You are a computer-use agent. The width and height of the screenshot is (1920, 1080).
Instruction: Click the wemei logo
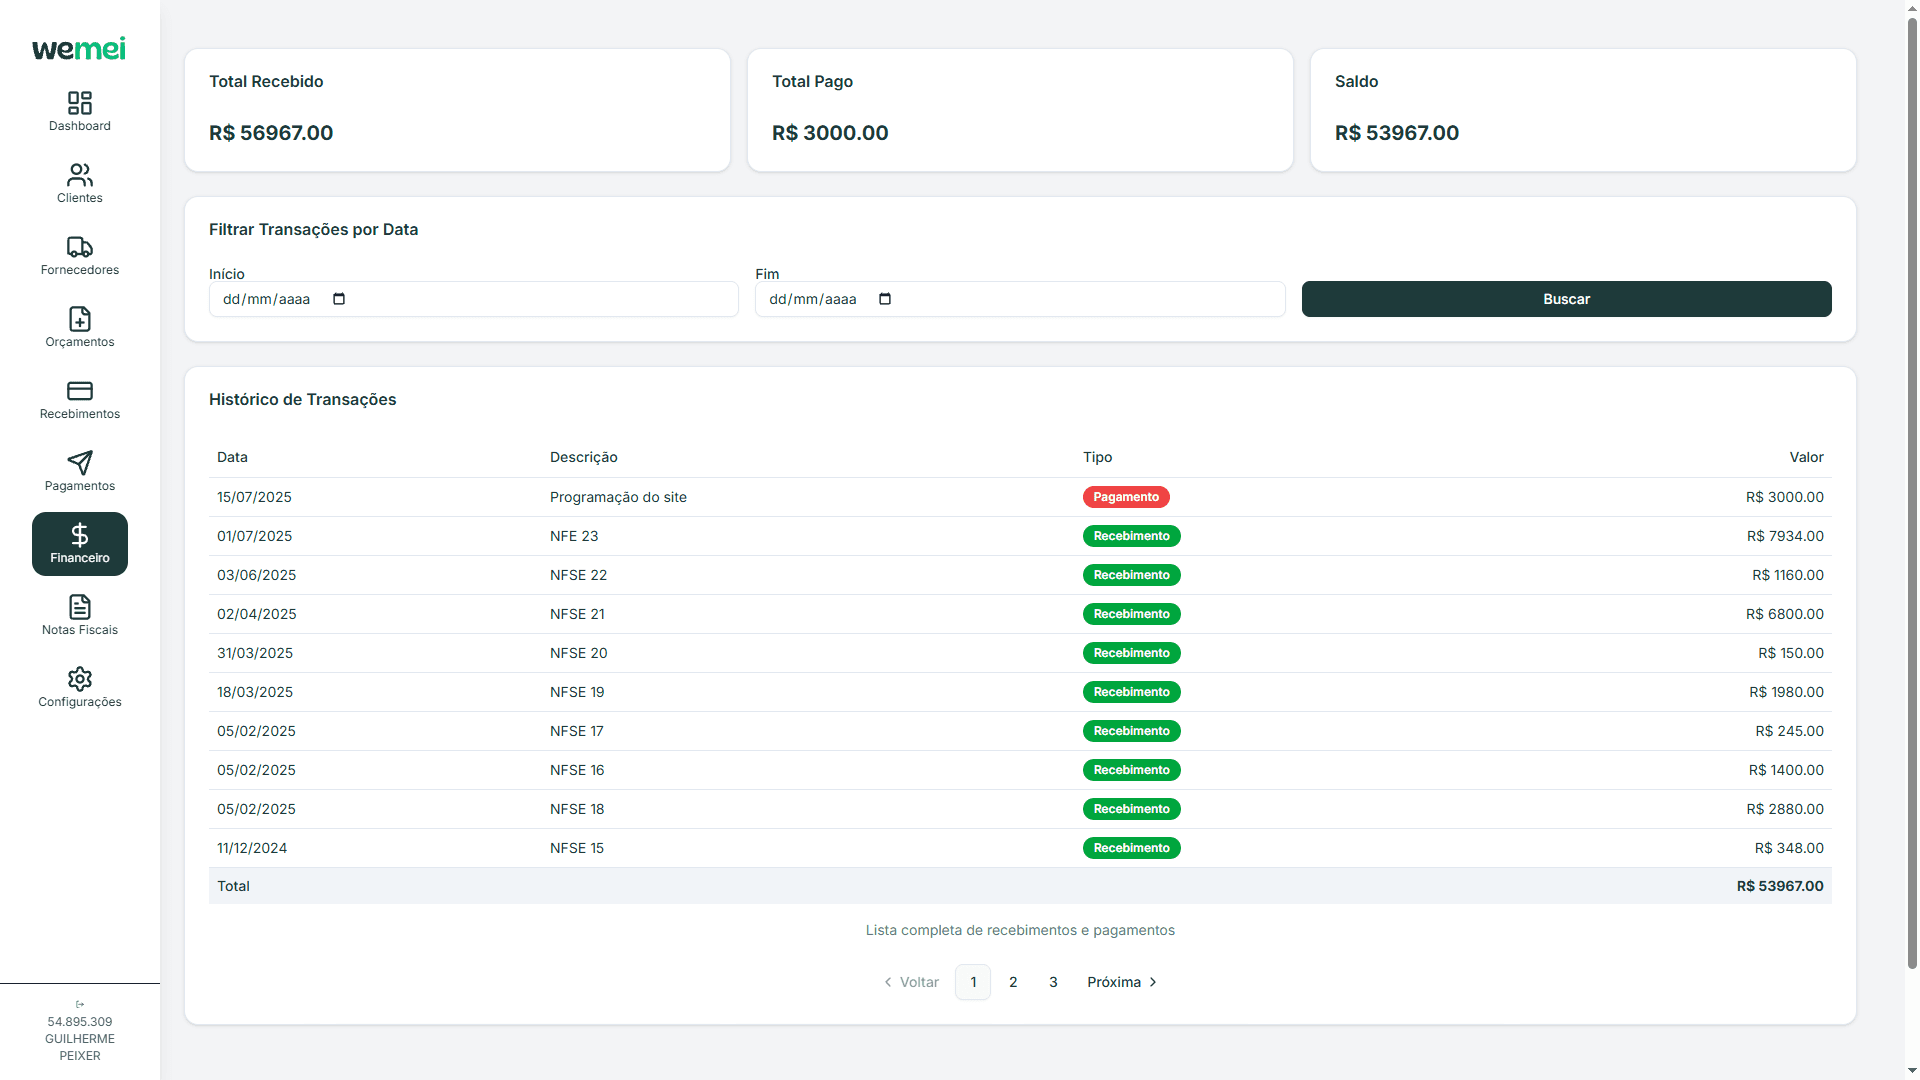79,49
